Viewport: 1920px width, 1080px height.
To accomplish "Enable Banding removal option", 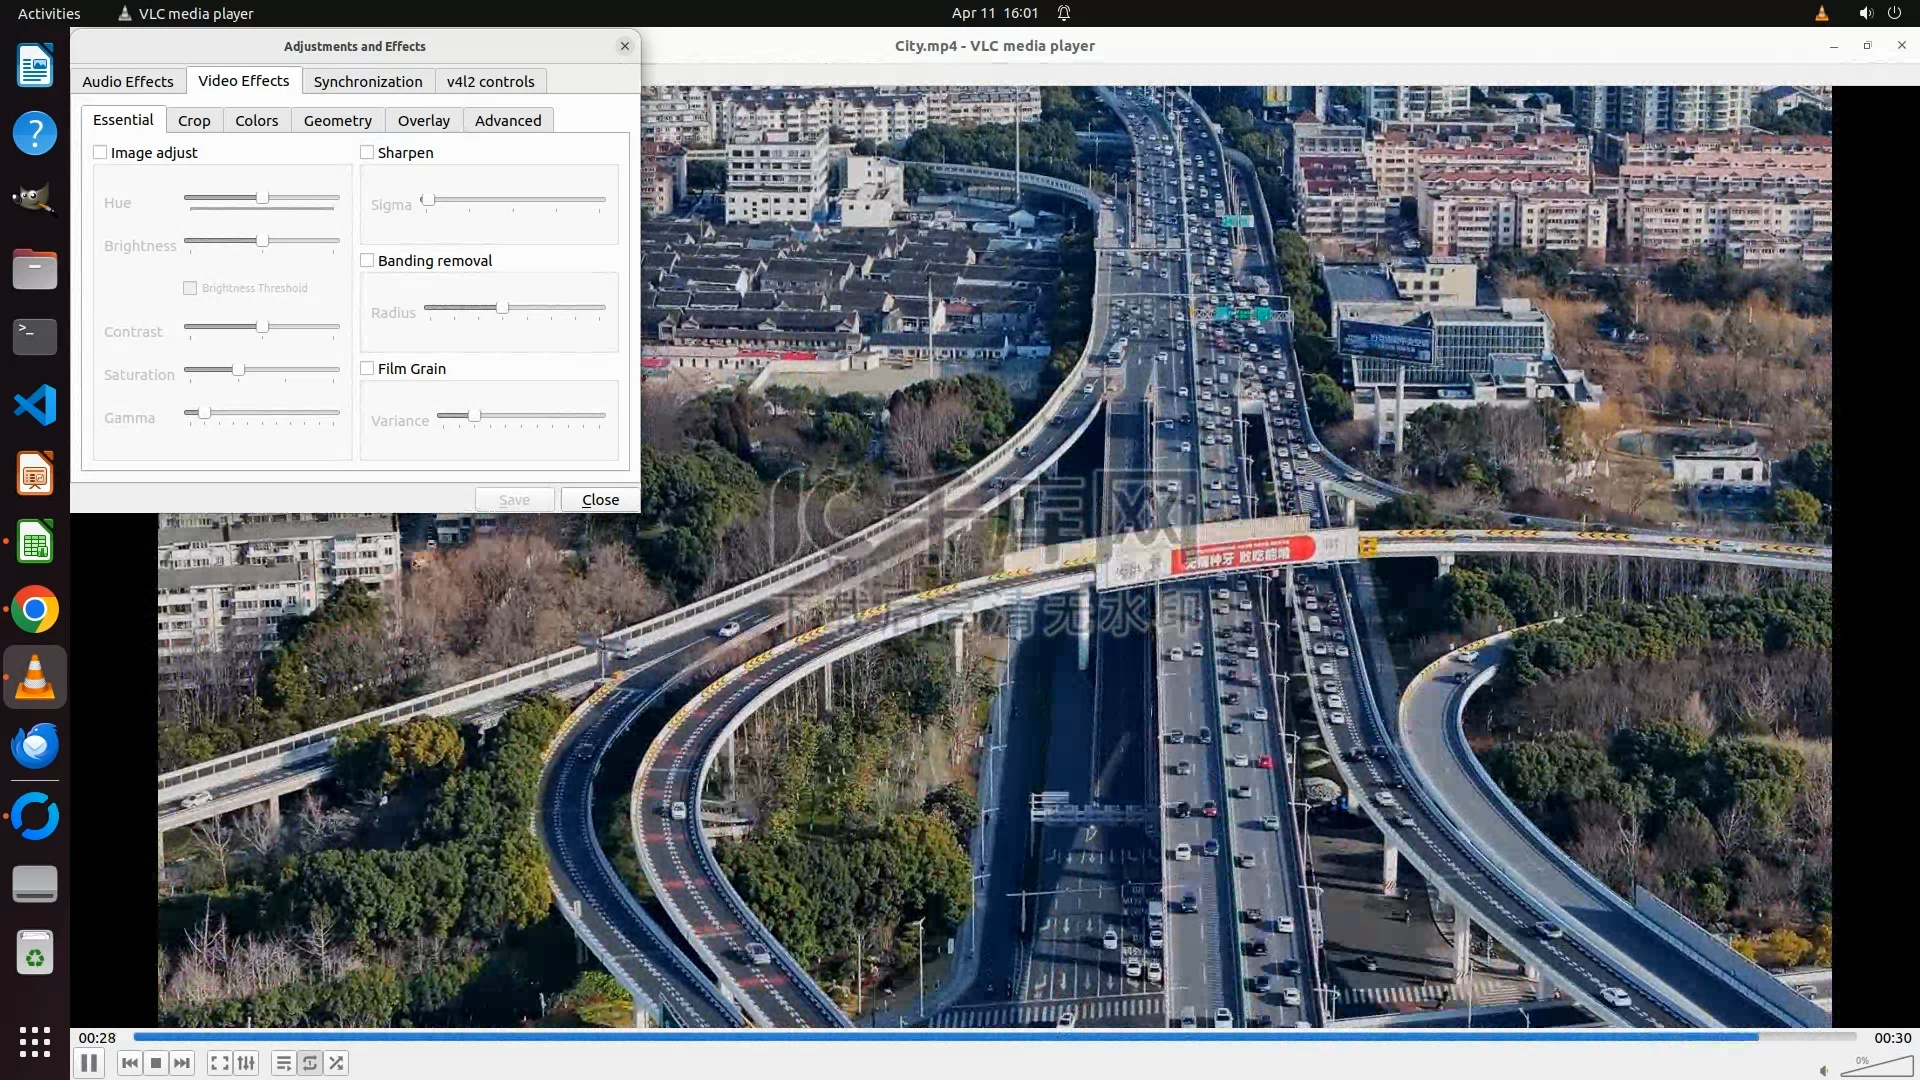I will point(367,260).
